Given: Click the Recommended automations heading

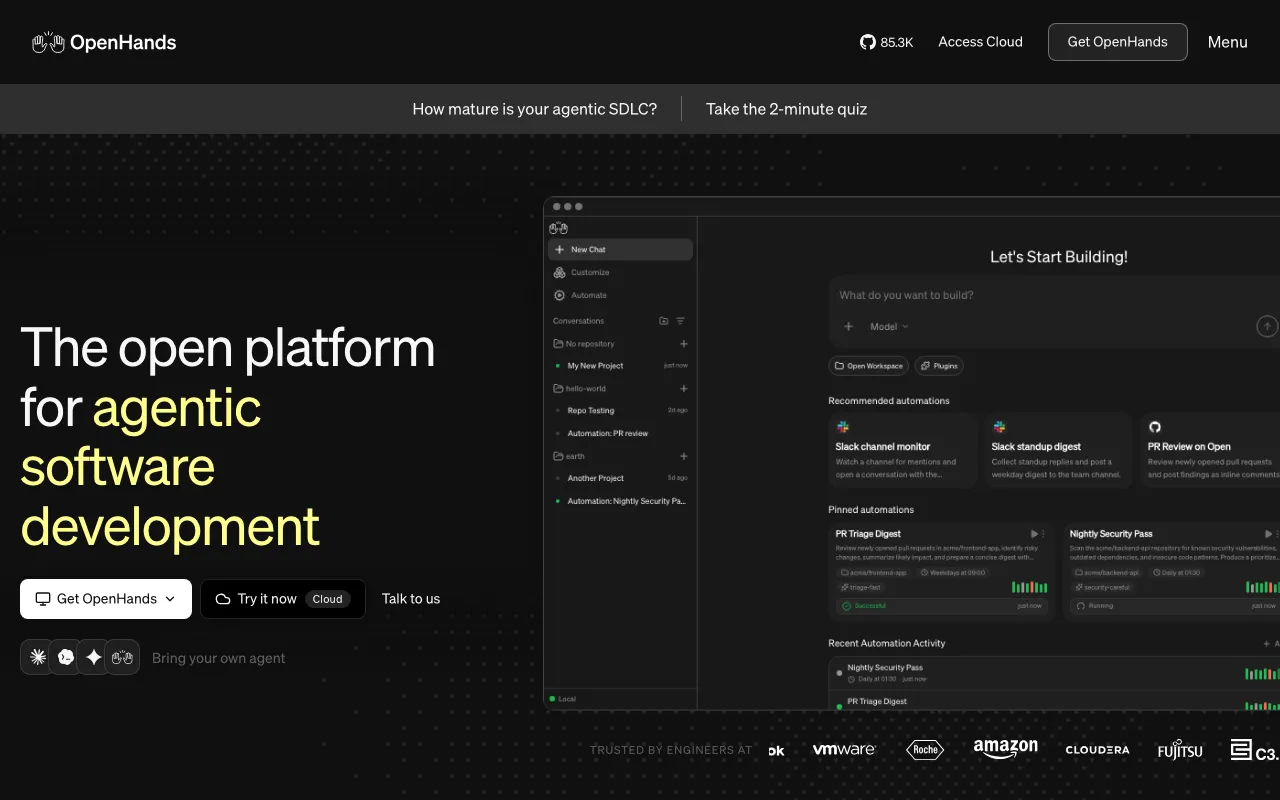Looking at the screenshot, I should (x=889, y=401).
